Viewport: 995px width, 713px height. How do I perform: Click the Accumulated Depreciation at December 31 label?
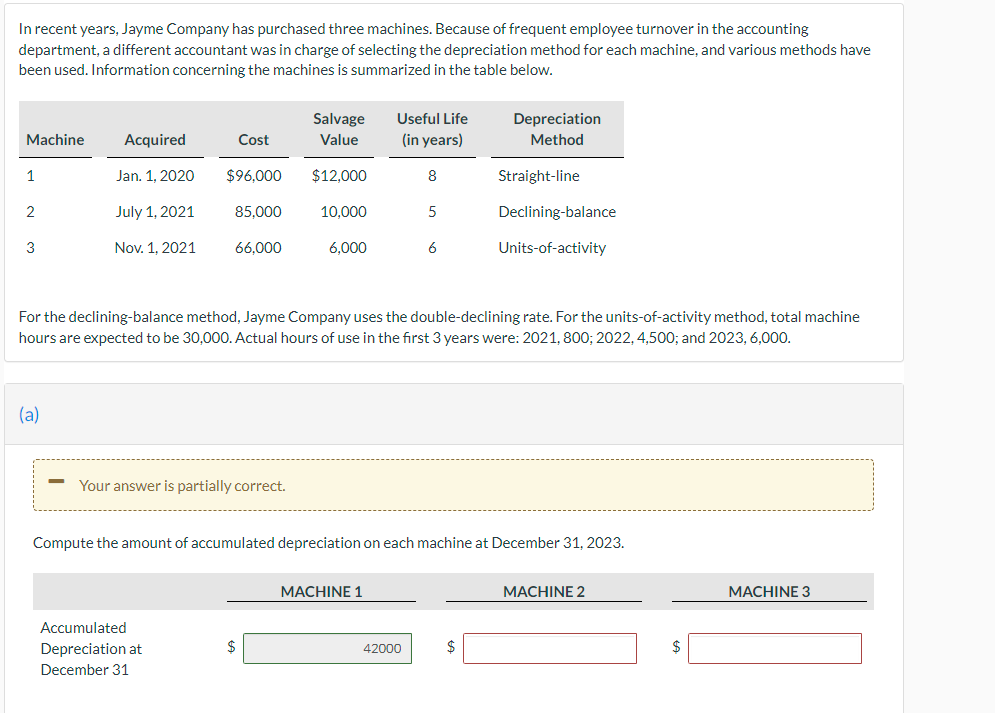(x=91, y=648)
